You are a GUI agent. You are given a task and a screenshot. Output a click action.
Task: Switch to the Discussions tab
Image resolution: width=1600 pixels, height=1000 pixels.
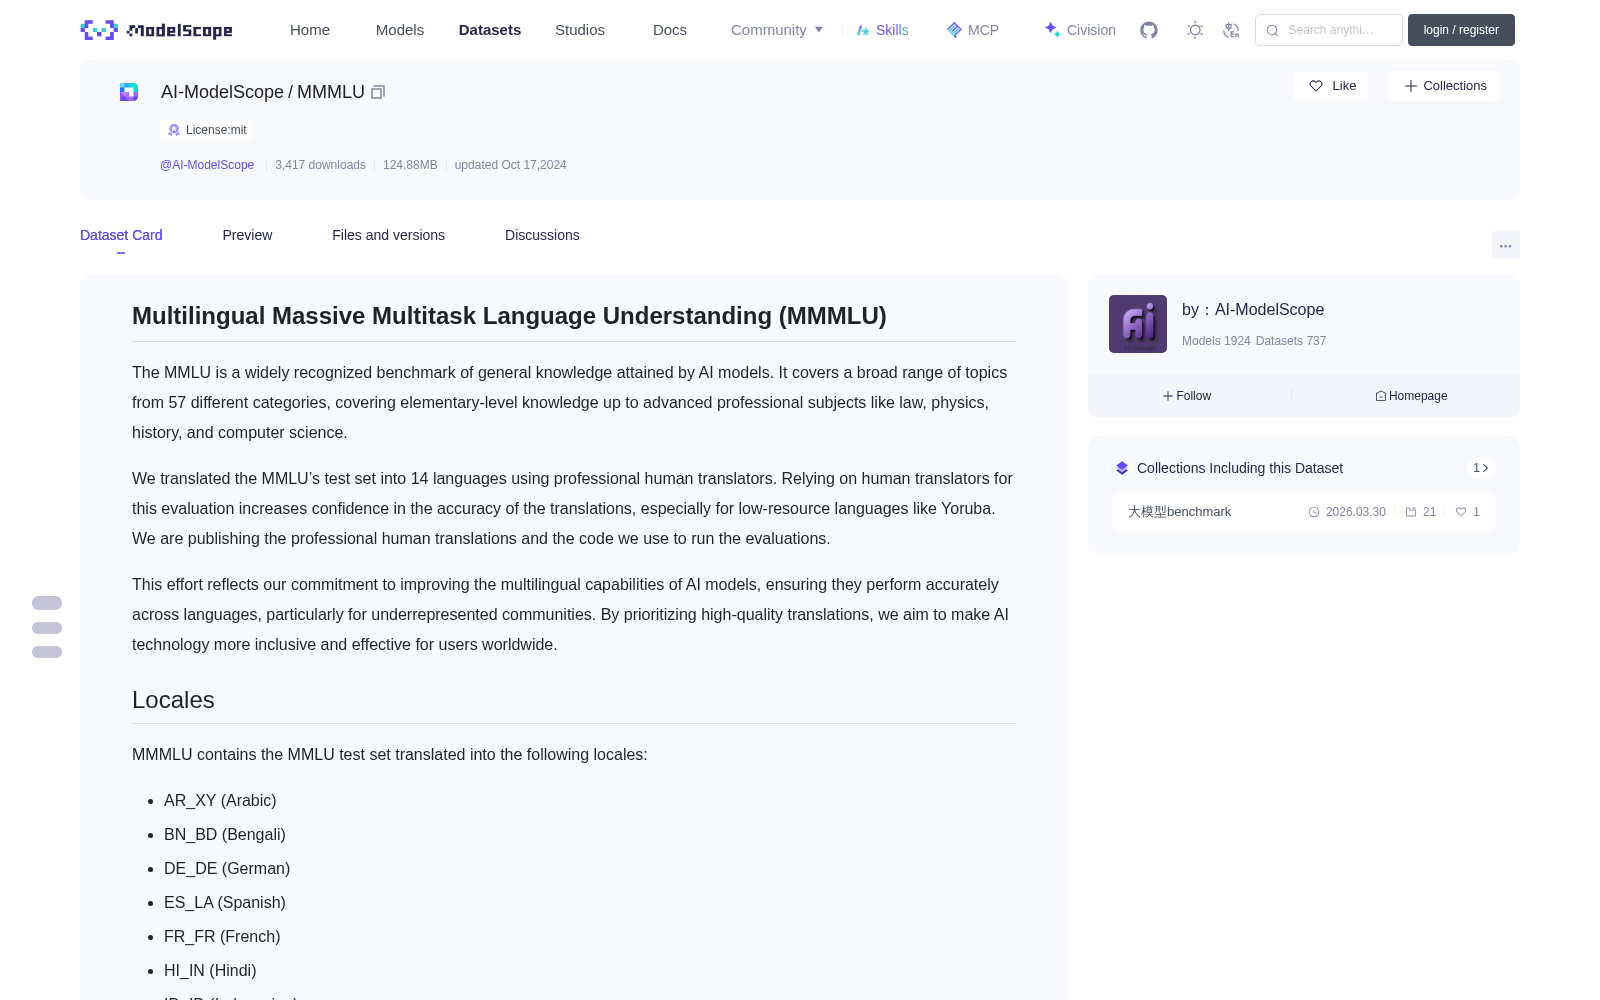pos(542,235)
